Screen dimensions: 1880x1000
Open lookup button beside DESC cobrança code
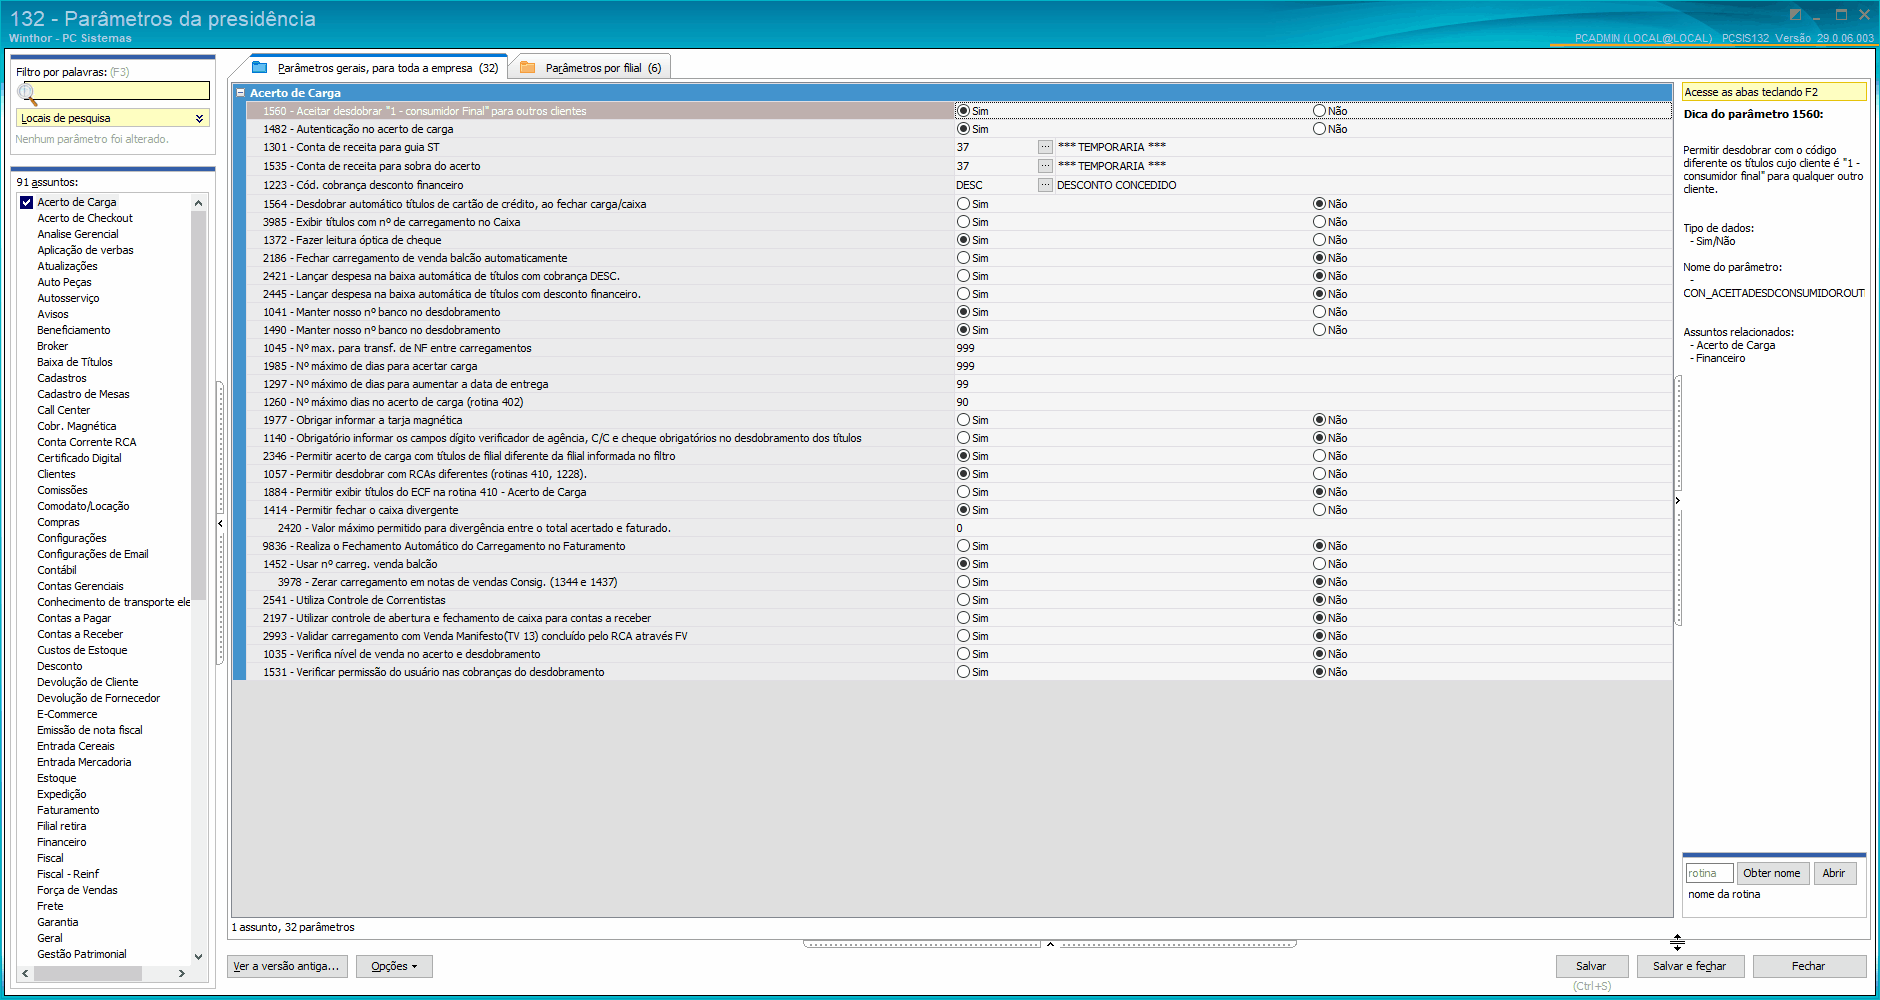[1045, 185]
